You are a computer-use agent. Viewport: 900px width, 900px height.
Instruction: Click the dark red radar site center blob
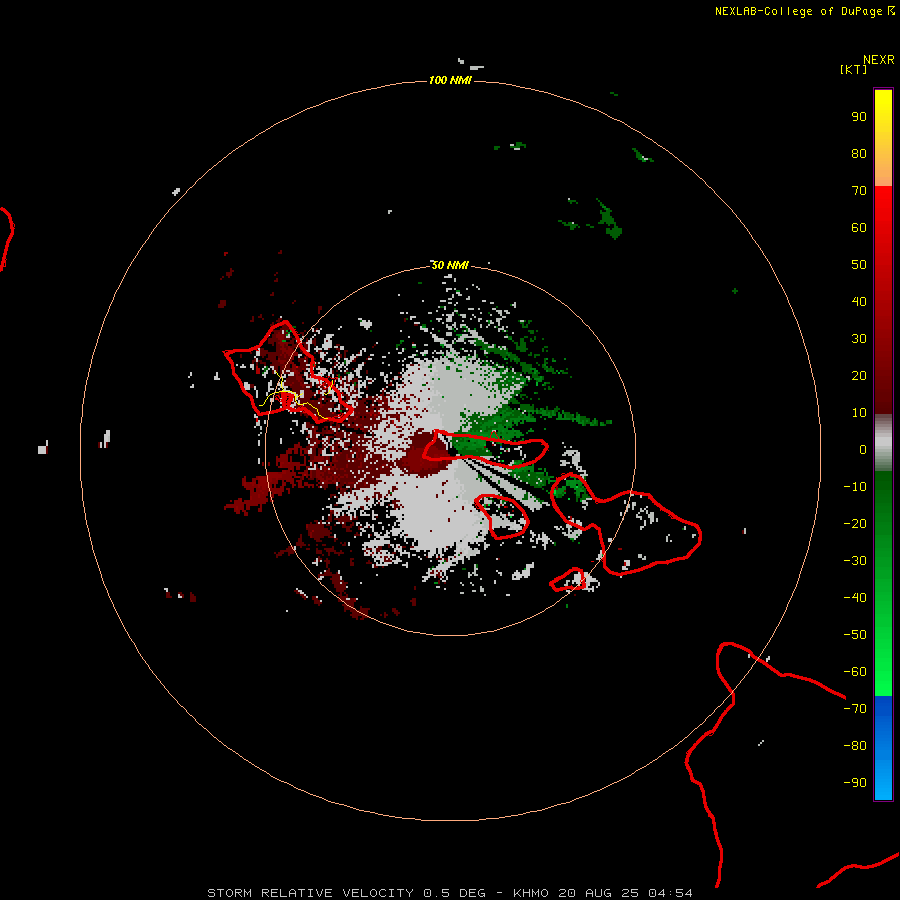(426, 454)
